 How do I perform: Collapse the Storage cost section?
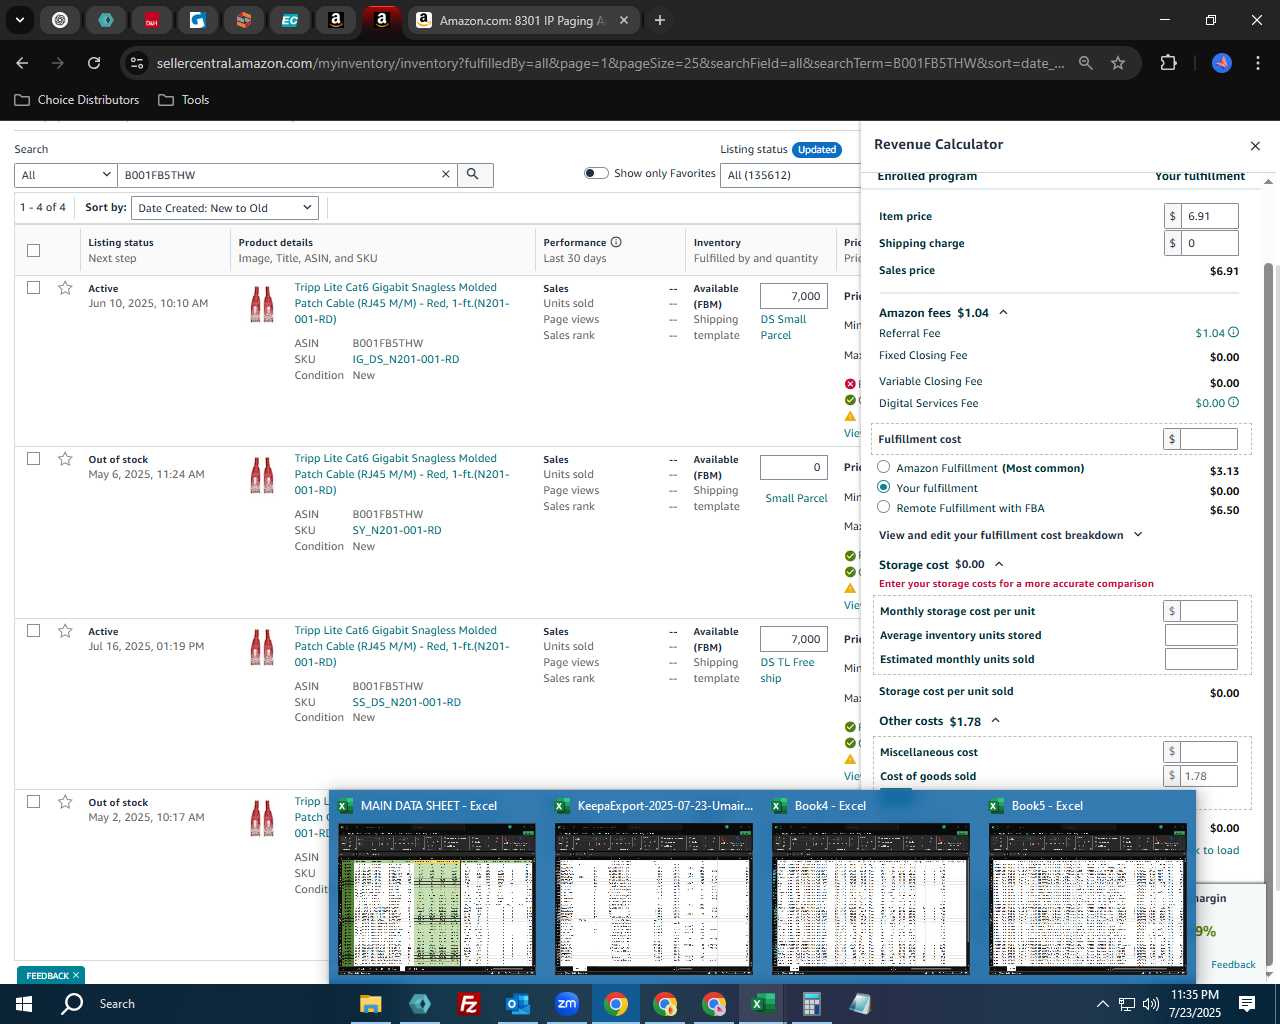pyautogui.click(x=999, y=565)
